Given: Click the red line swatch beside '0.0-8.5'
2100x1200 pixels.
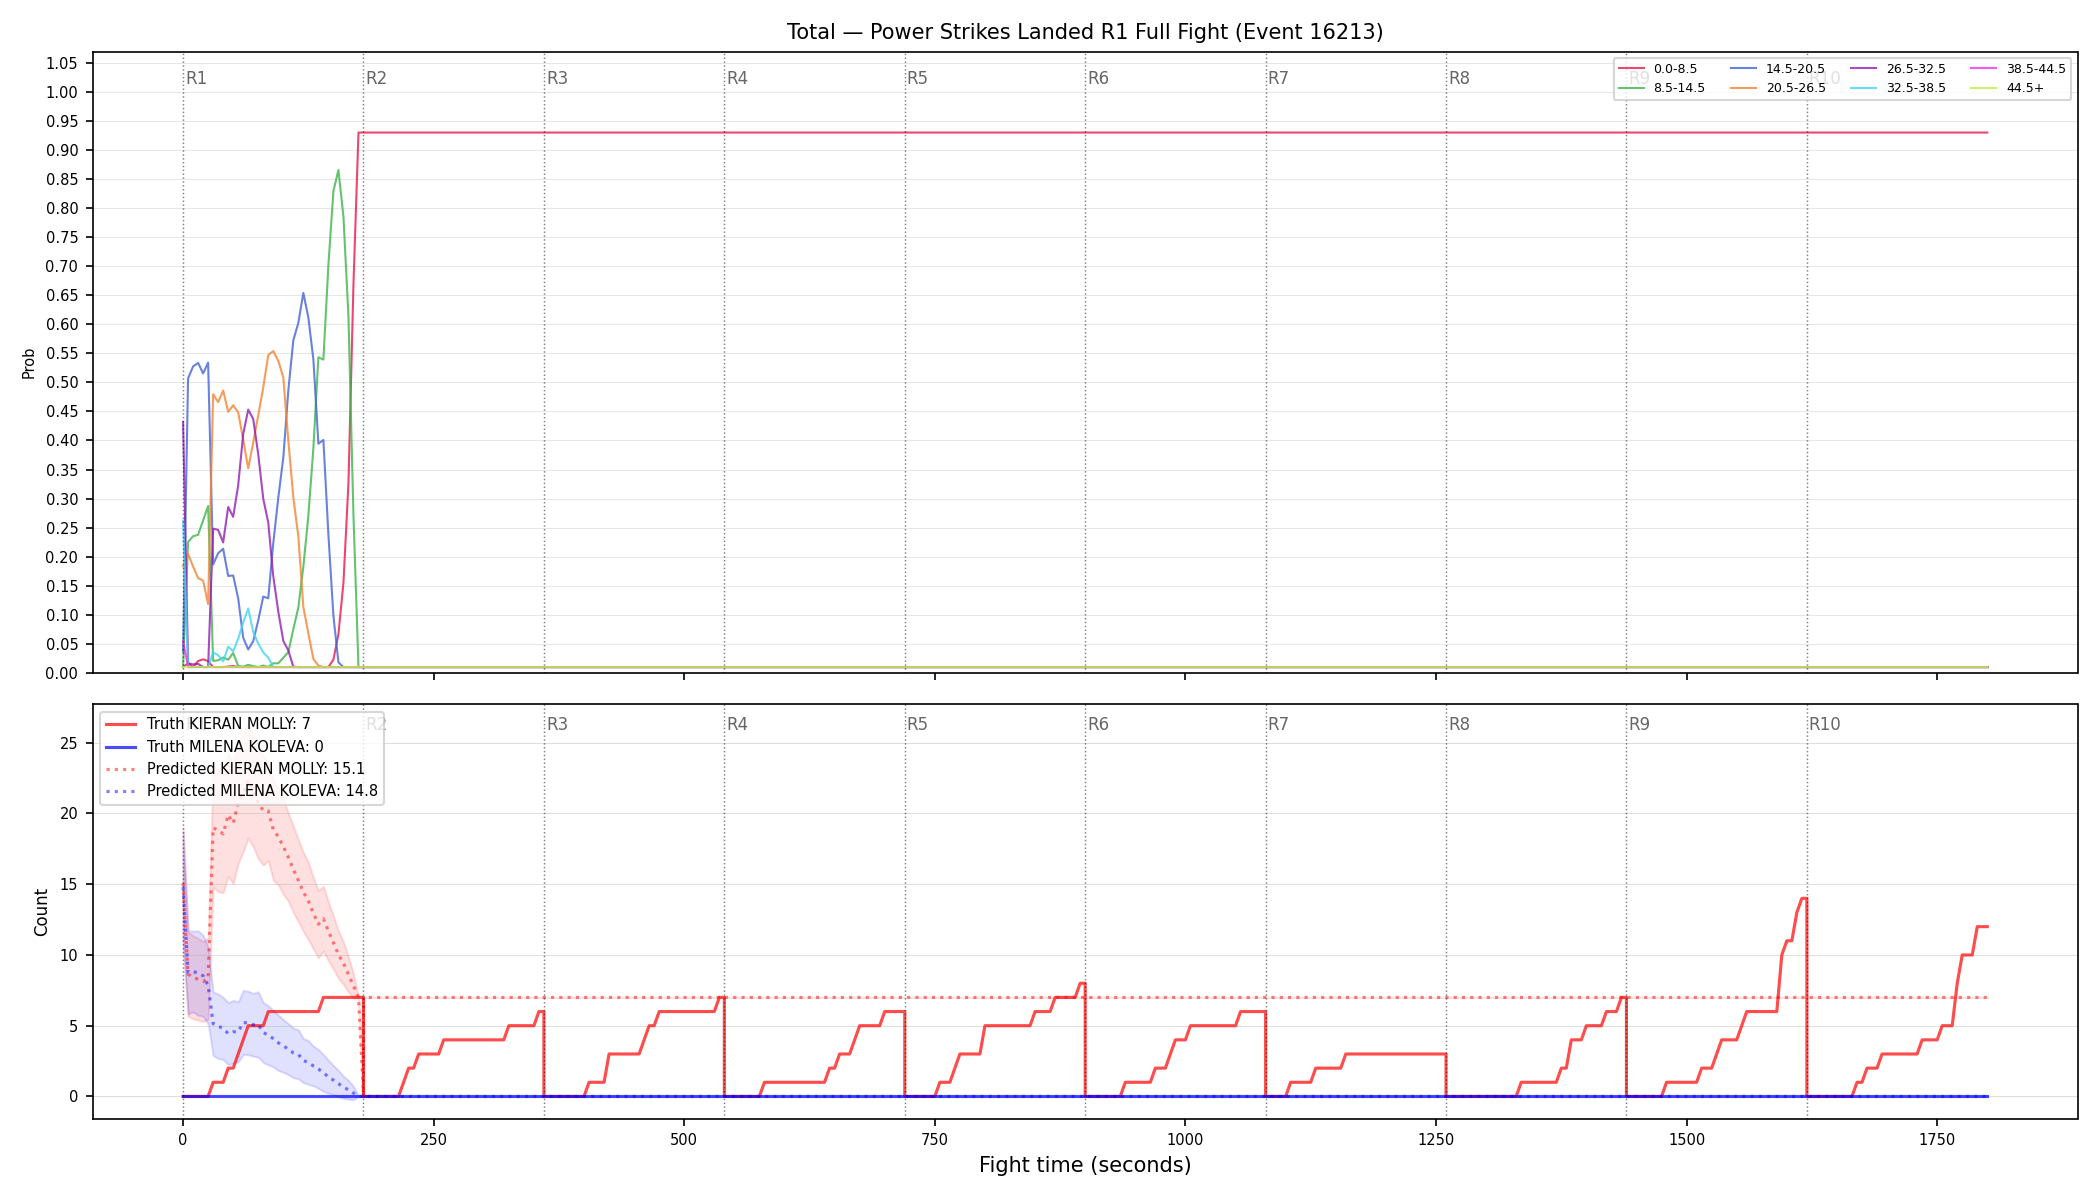Looking at the screenshot, I should (1632, 69).
